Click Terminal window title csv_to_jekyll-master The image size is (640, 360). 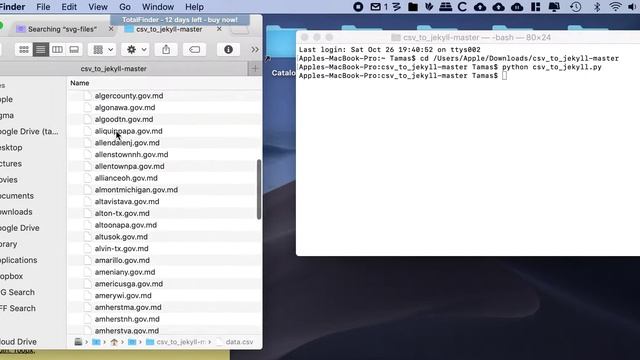point(471,38)
